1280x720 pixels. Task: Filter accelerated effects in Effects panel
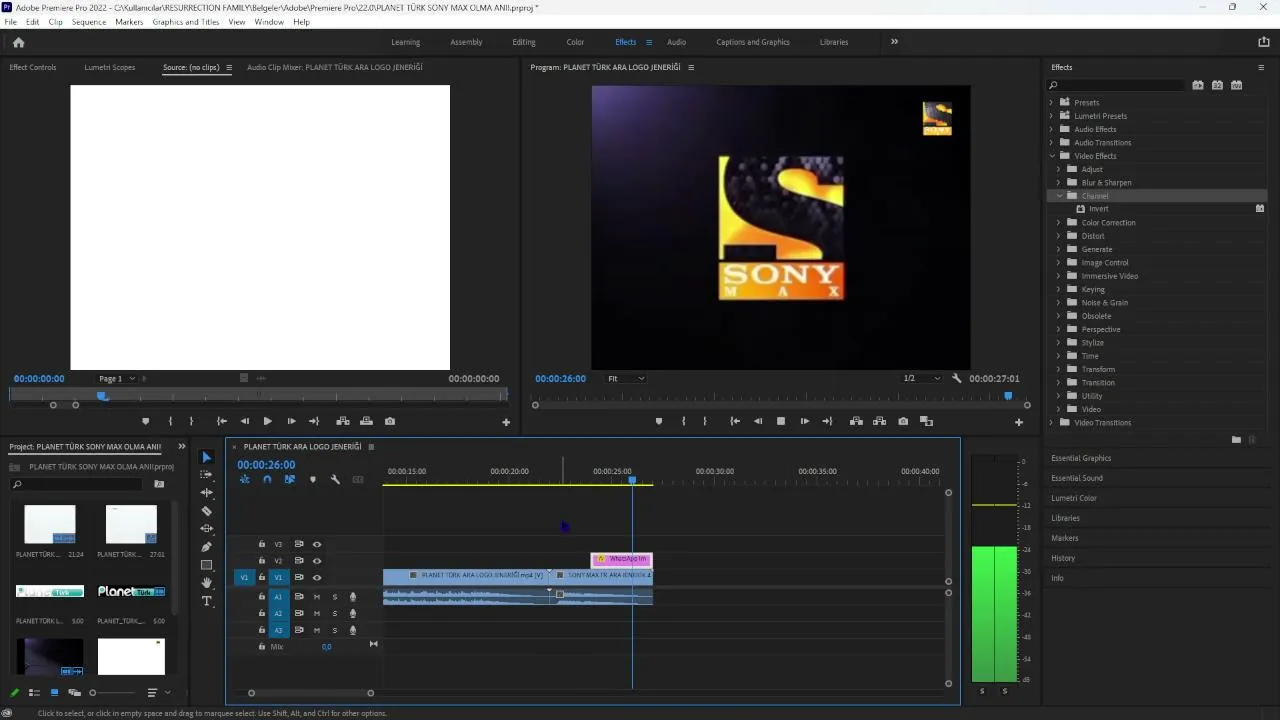[1198, 85]
